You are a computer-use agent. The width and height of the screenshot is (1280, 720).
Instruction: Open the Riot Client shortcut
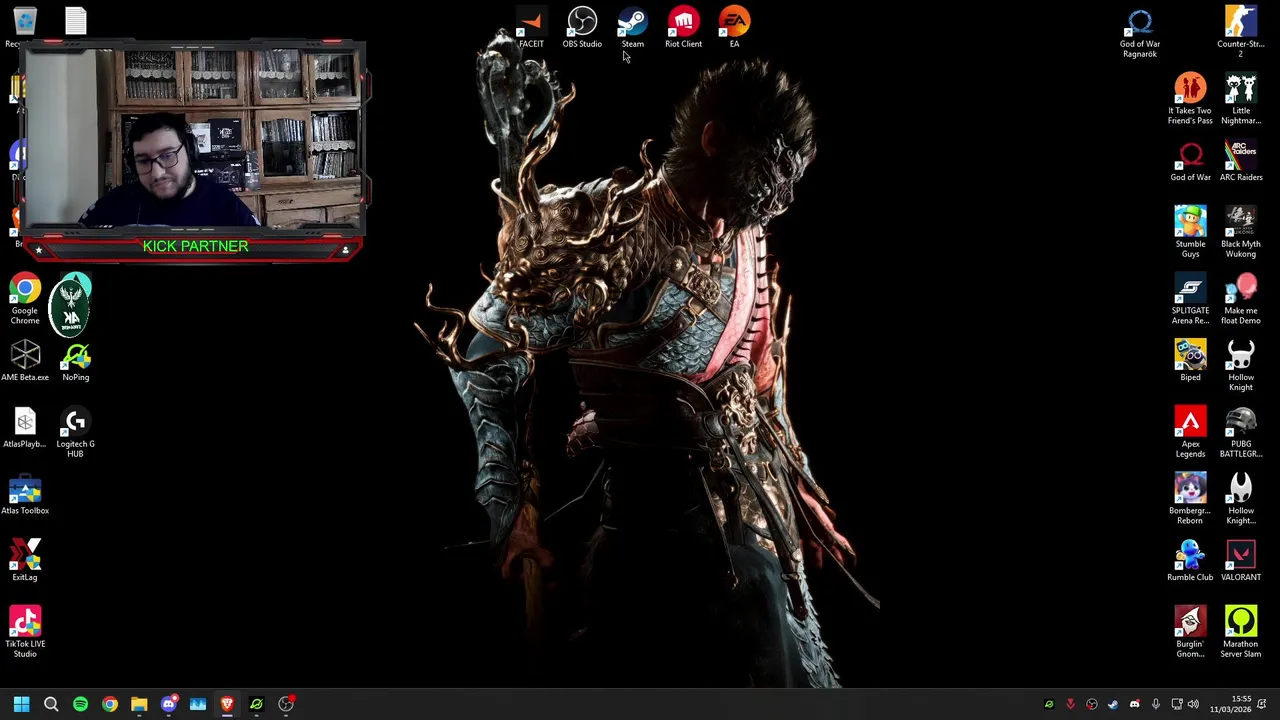click(x=683, y=28)
